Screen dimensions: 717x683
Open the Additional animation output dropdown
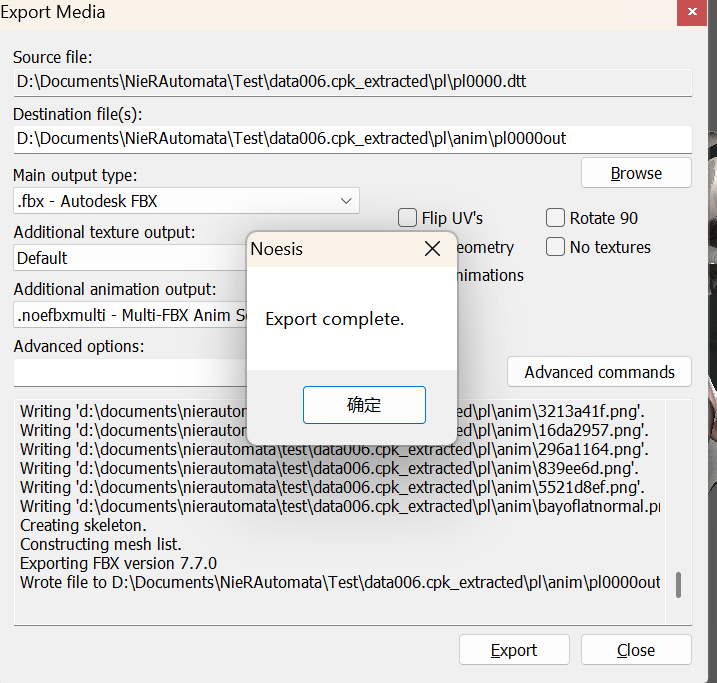pyautogui.click(x=130, y=315)
